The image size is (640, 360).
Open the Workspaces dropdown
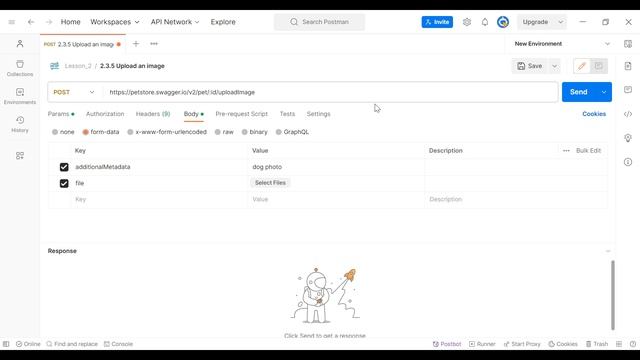pyautogui.click(x=115, y=22)
